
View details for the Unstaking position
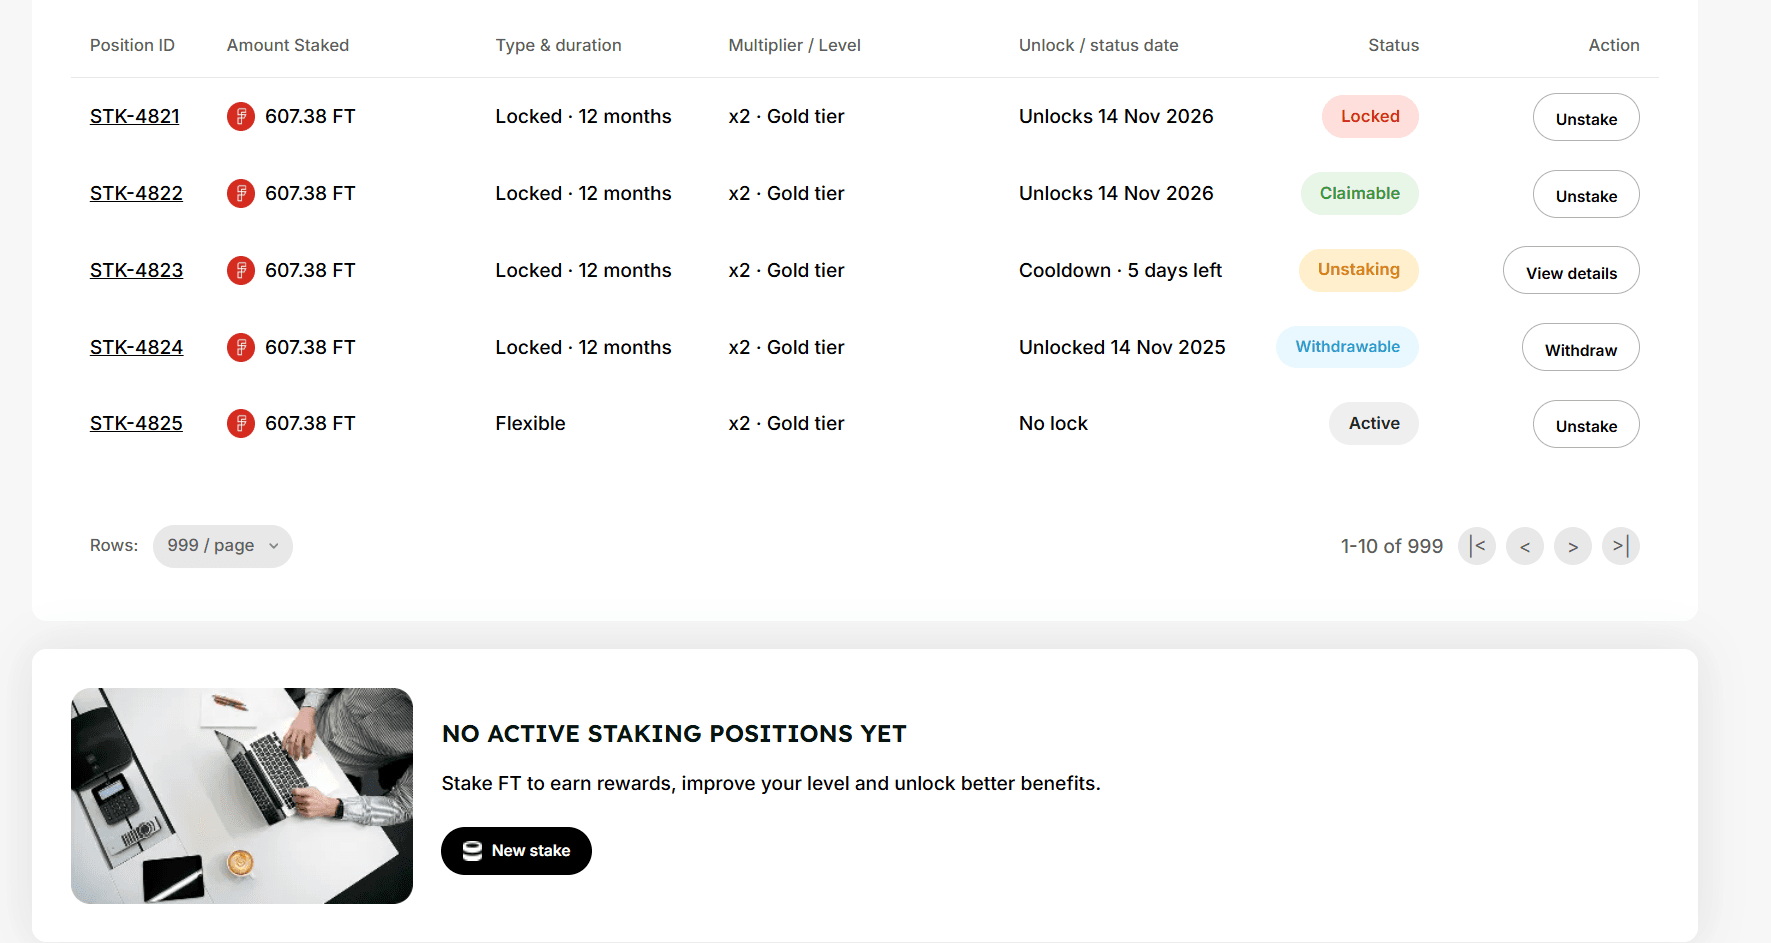click(x=1570, y=271)
